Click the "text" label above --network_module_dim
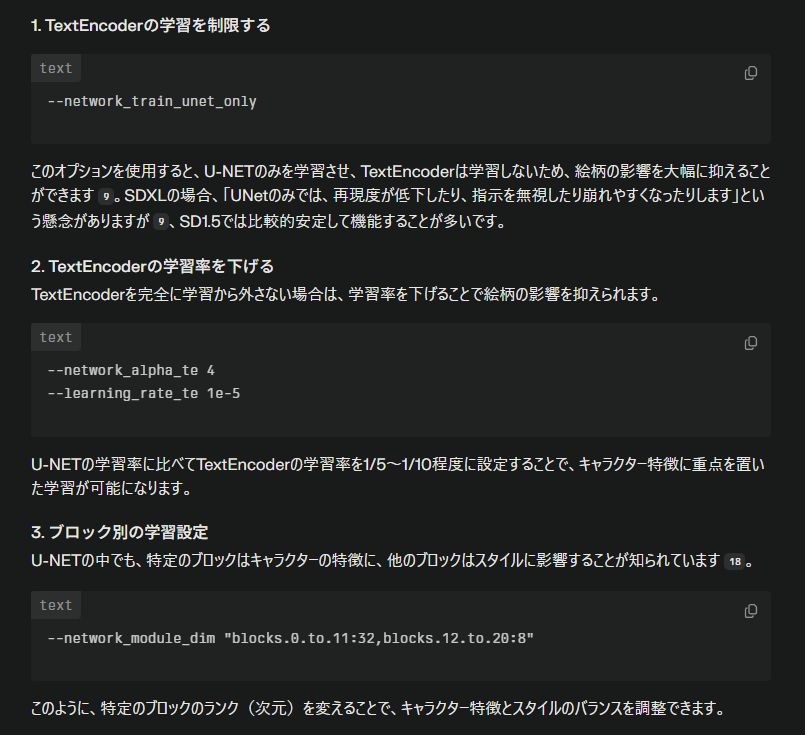 (x=56, y=606)
